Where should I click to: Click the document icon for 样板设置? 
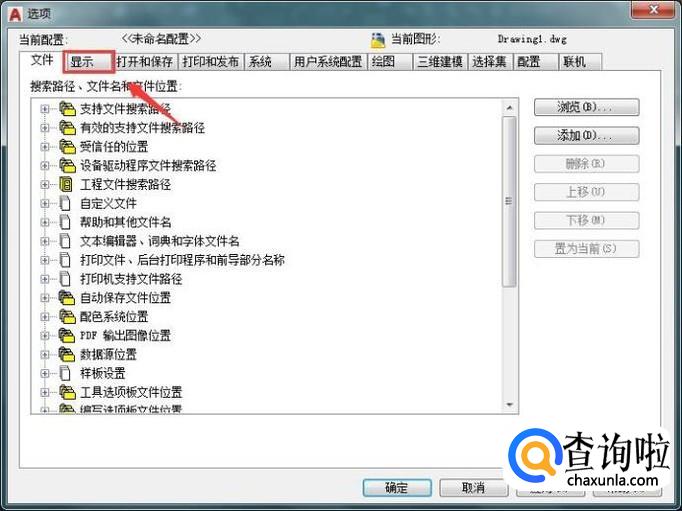coord(65,373)
